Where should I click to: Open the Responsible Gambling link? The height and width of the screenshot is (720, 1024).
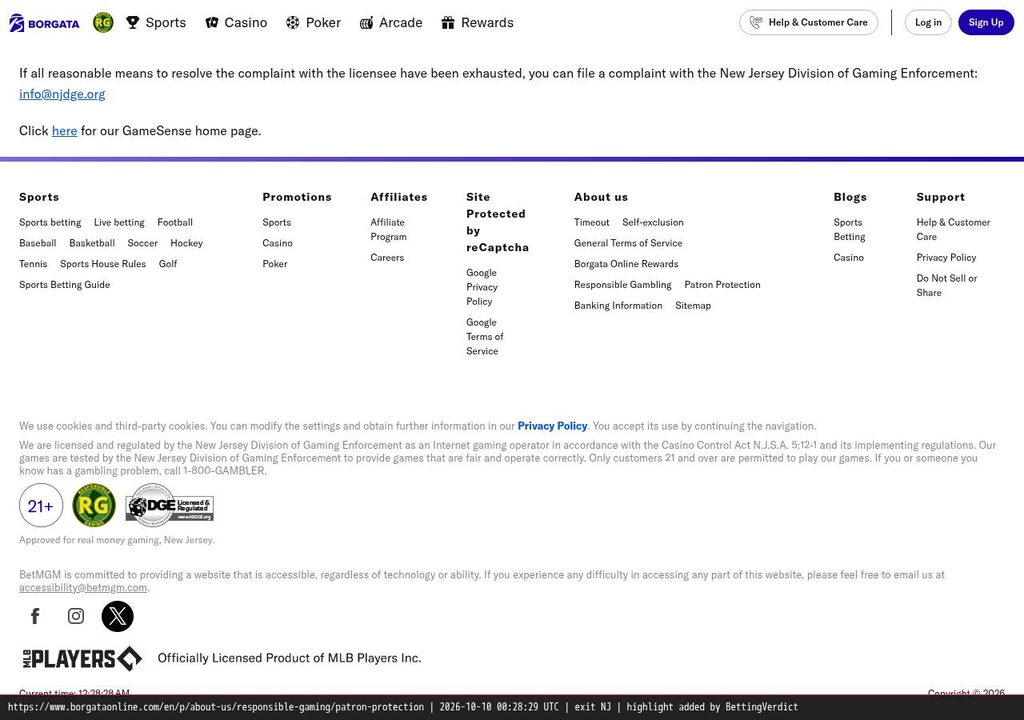623,285
